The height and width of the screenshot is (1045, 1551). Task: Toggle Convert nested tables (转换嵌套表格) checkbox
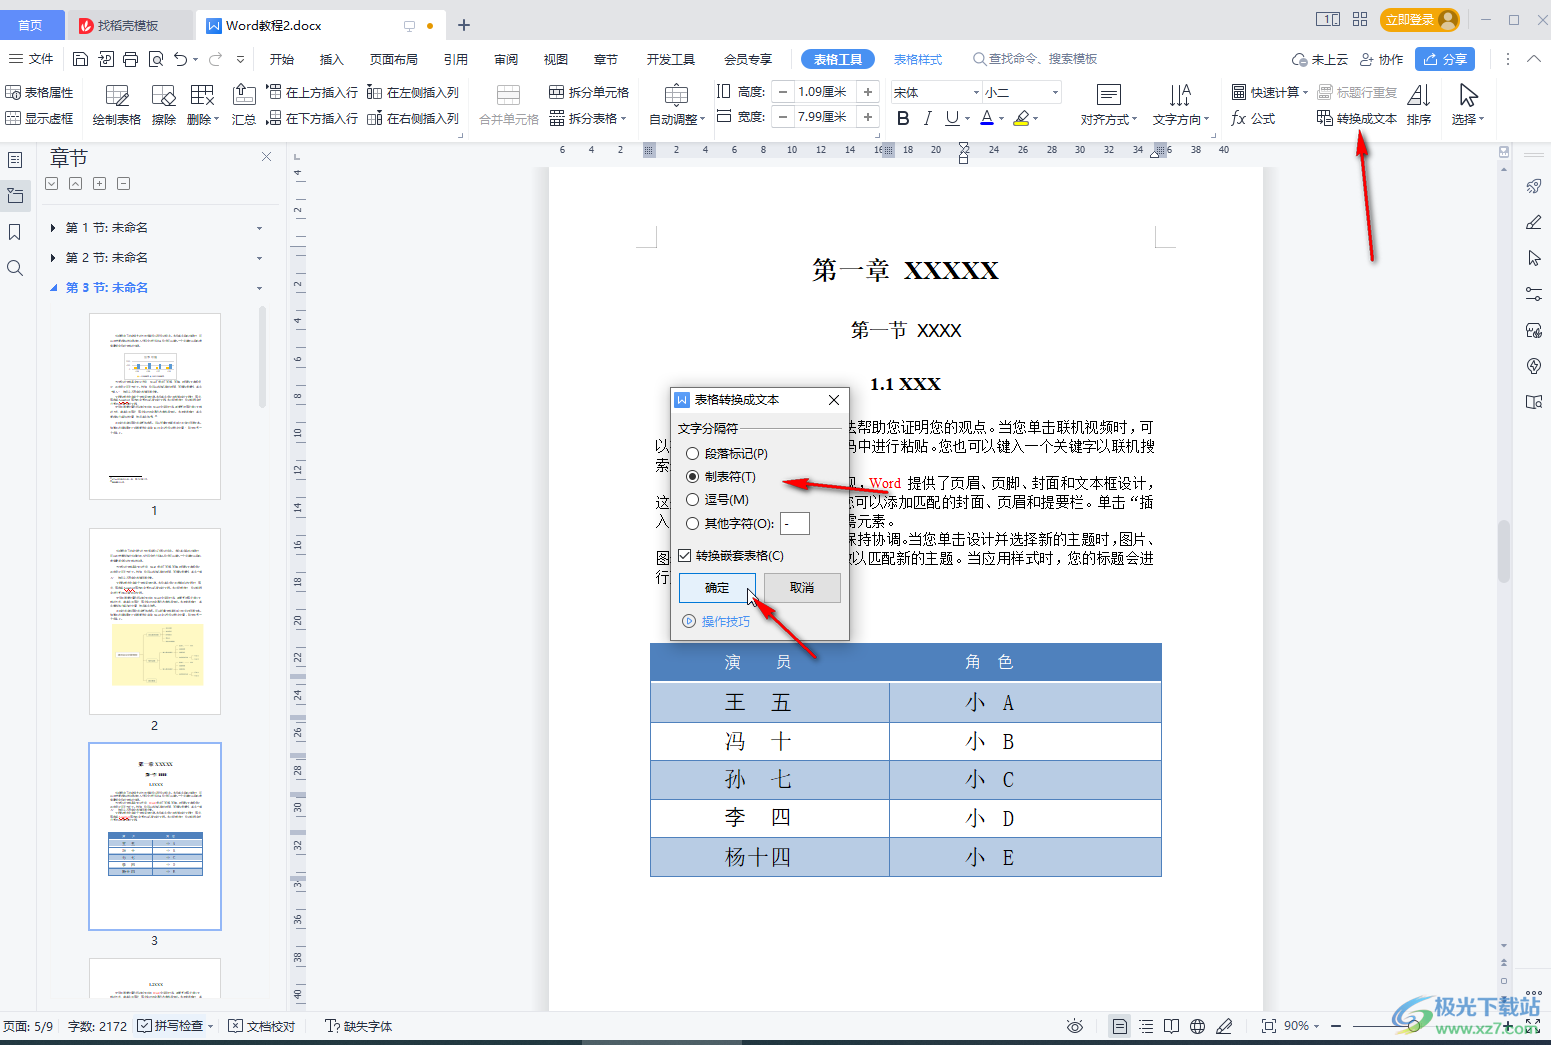tap(731, 556)
